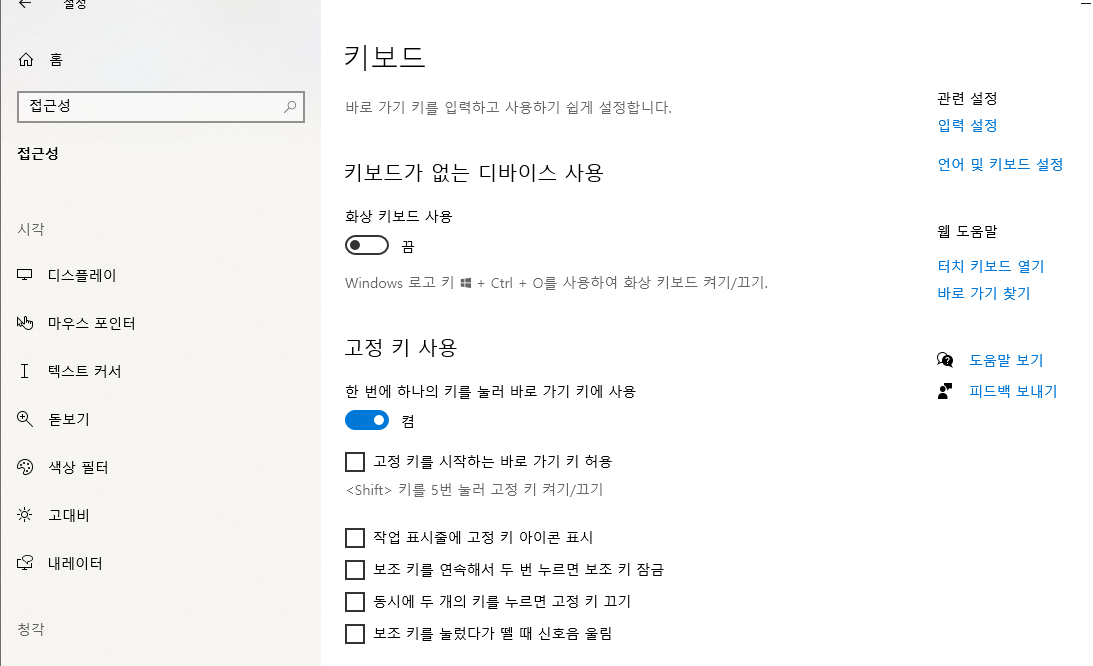Click the Display monitor icon

point(26,275)
